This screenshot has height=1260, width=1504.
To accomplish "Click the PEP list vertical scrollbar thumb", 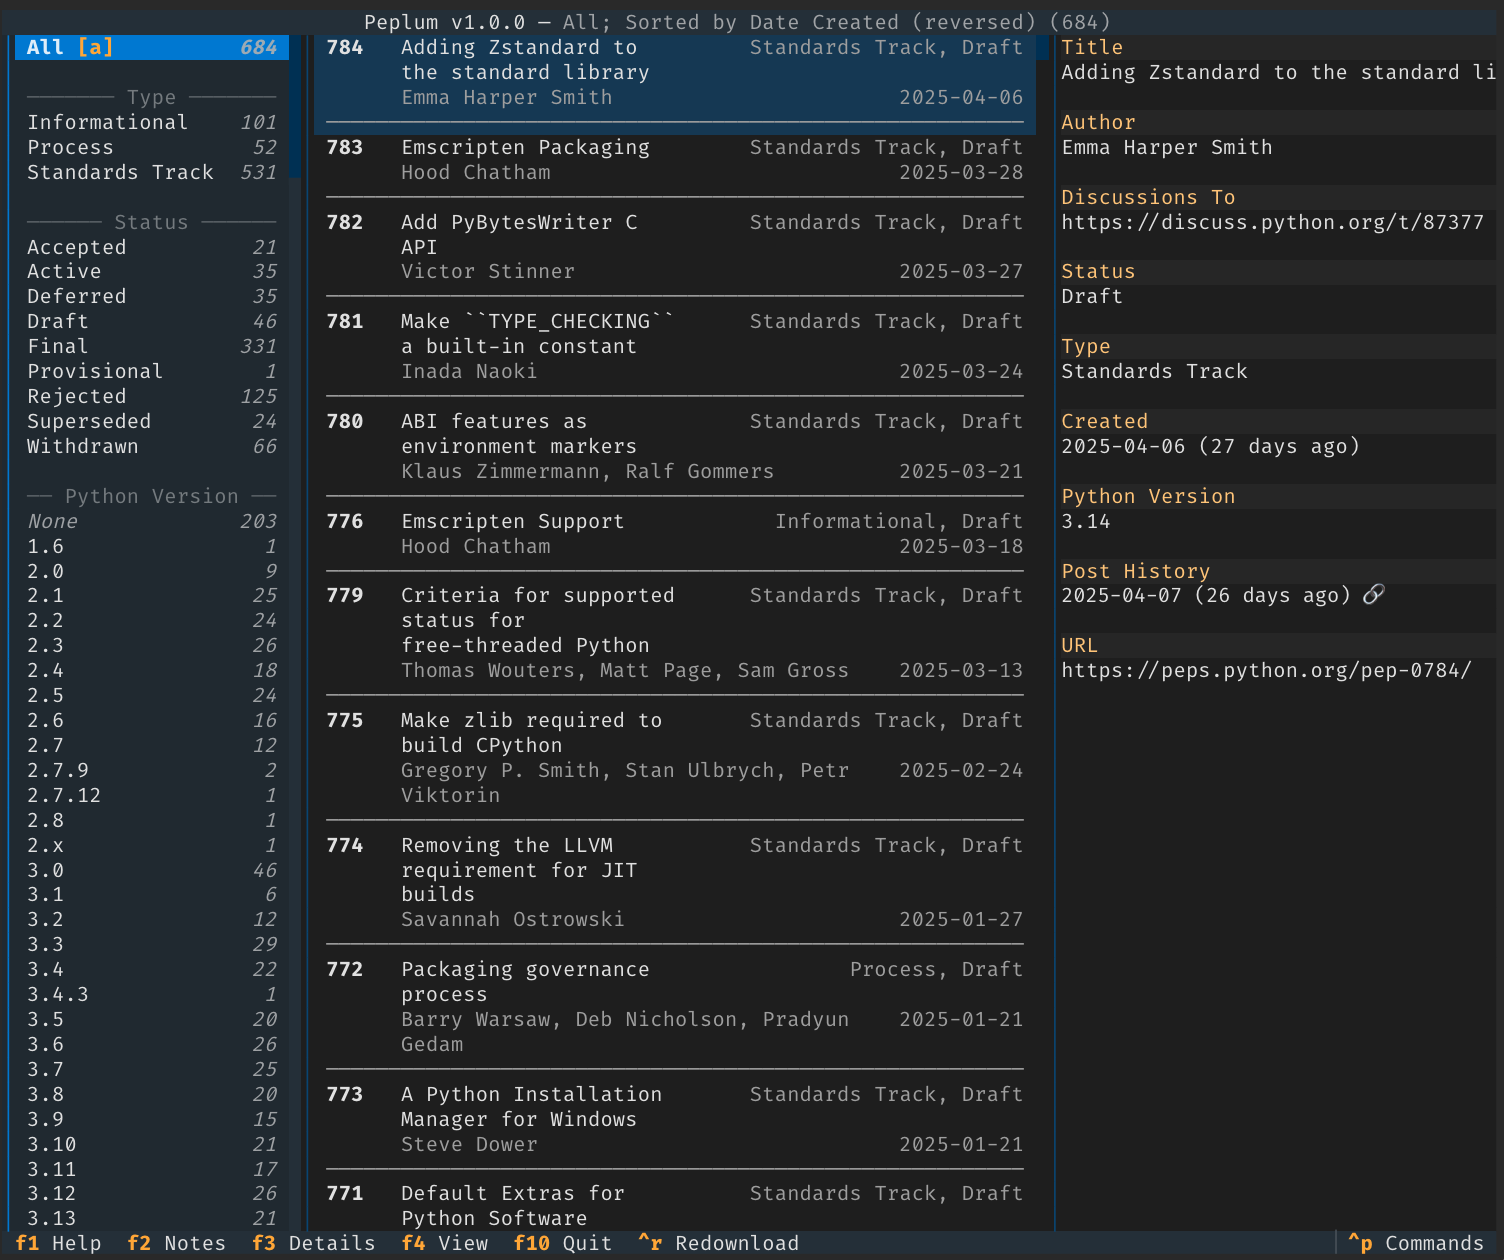I will point(1043,47).
